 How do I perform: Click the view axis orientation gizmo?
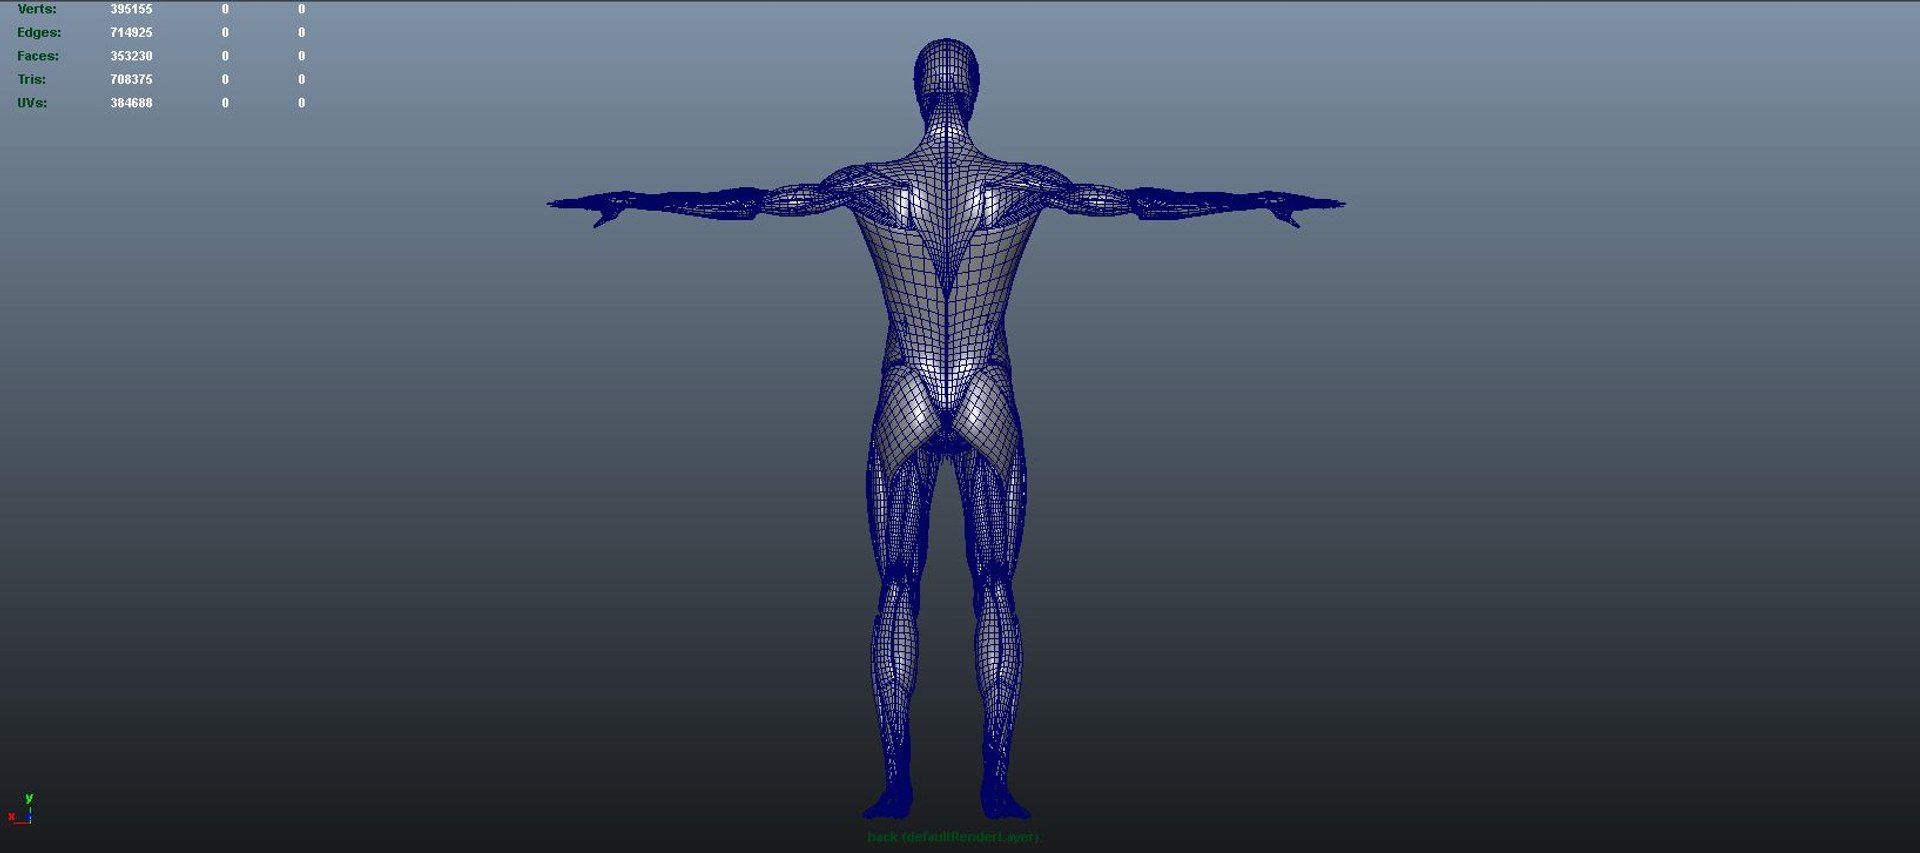click(21, 808)
